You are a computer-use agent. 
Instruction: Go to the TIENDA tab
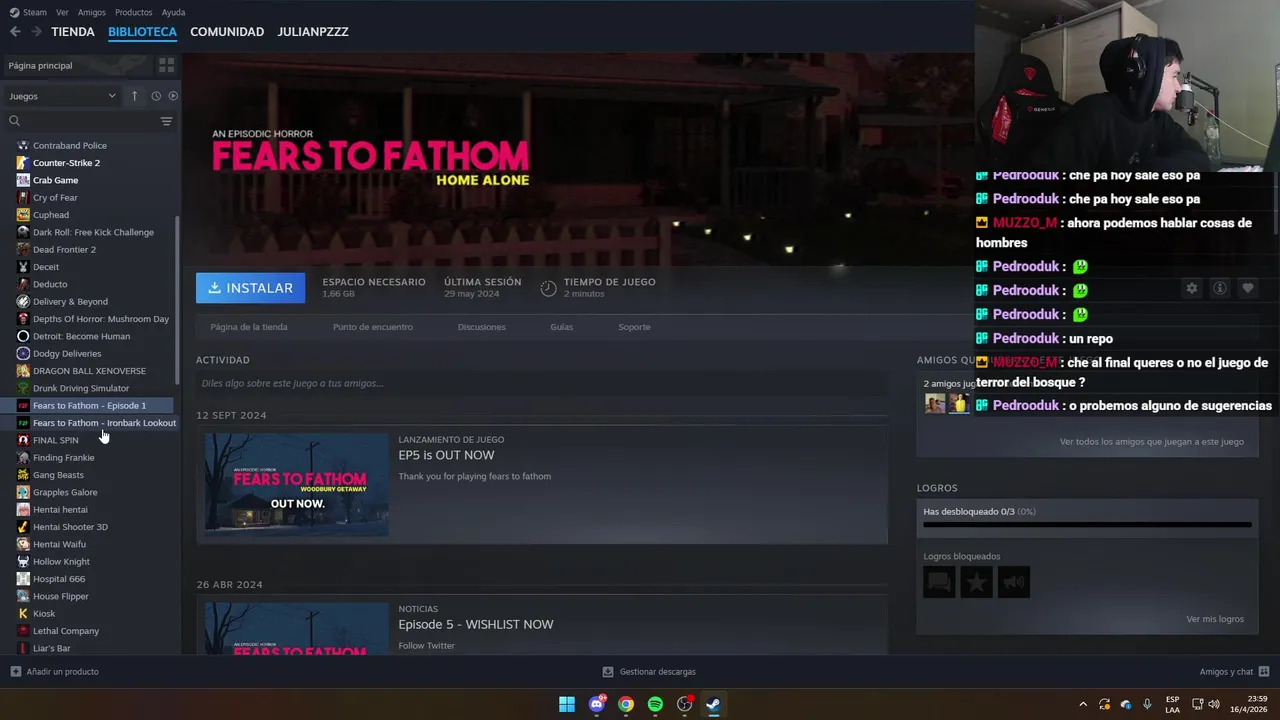[73, 32]
